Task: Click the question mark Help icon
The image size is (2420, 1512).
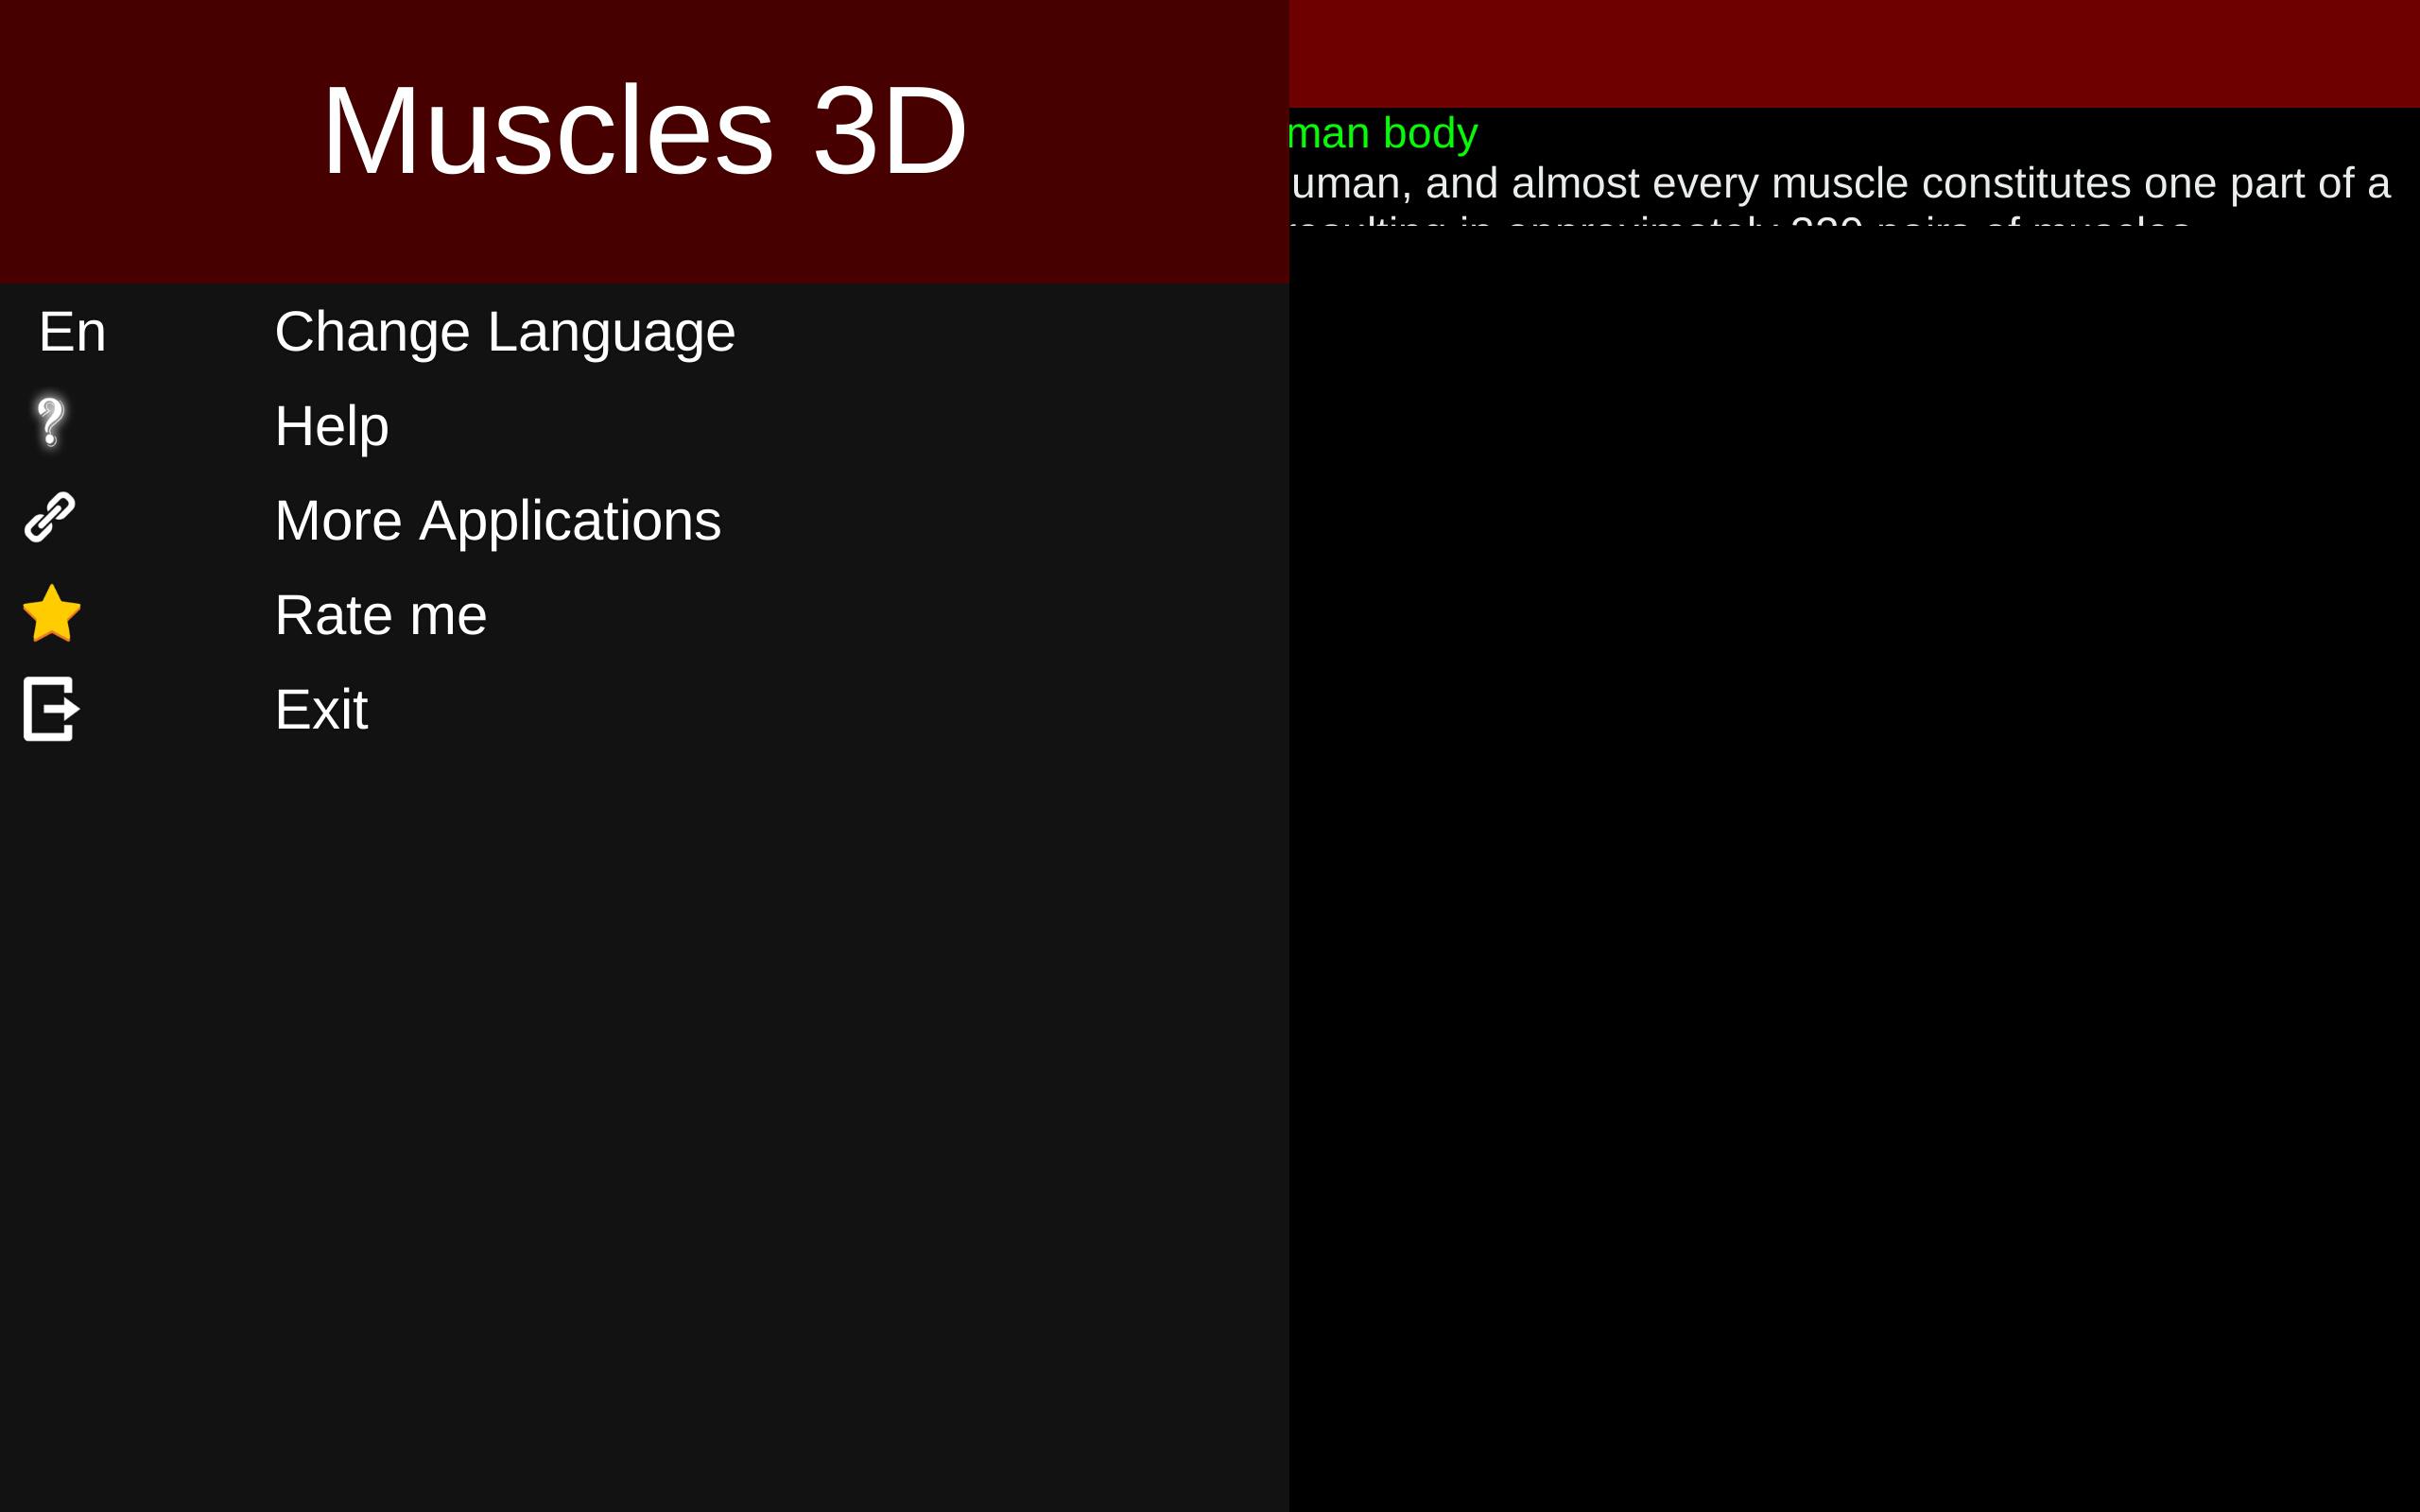Action: 50,422
